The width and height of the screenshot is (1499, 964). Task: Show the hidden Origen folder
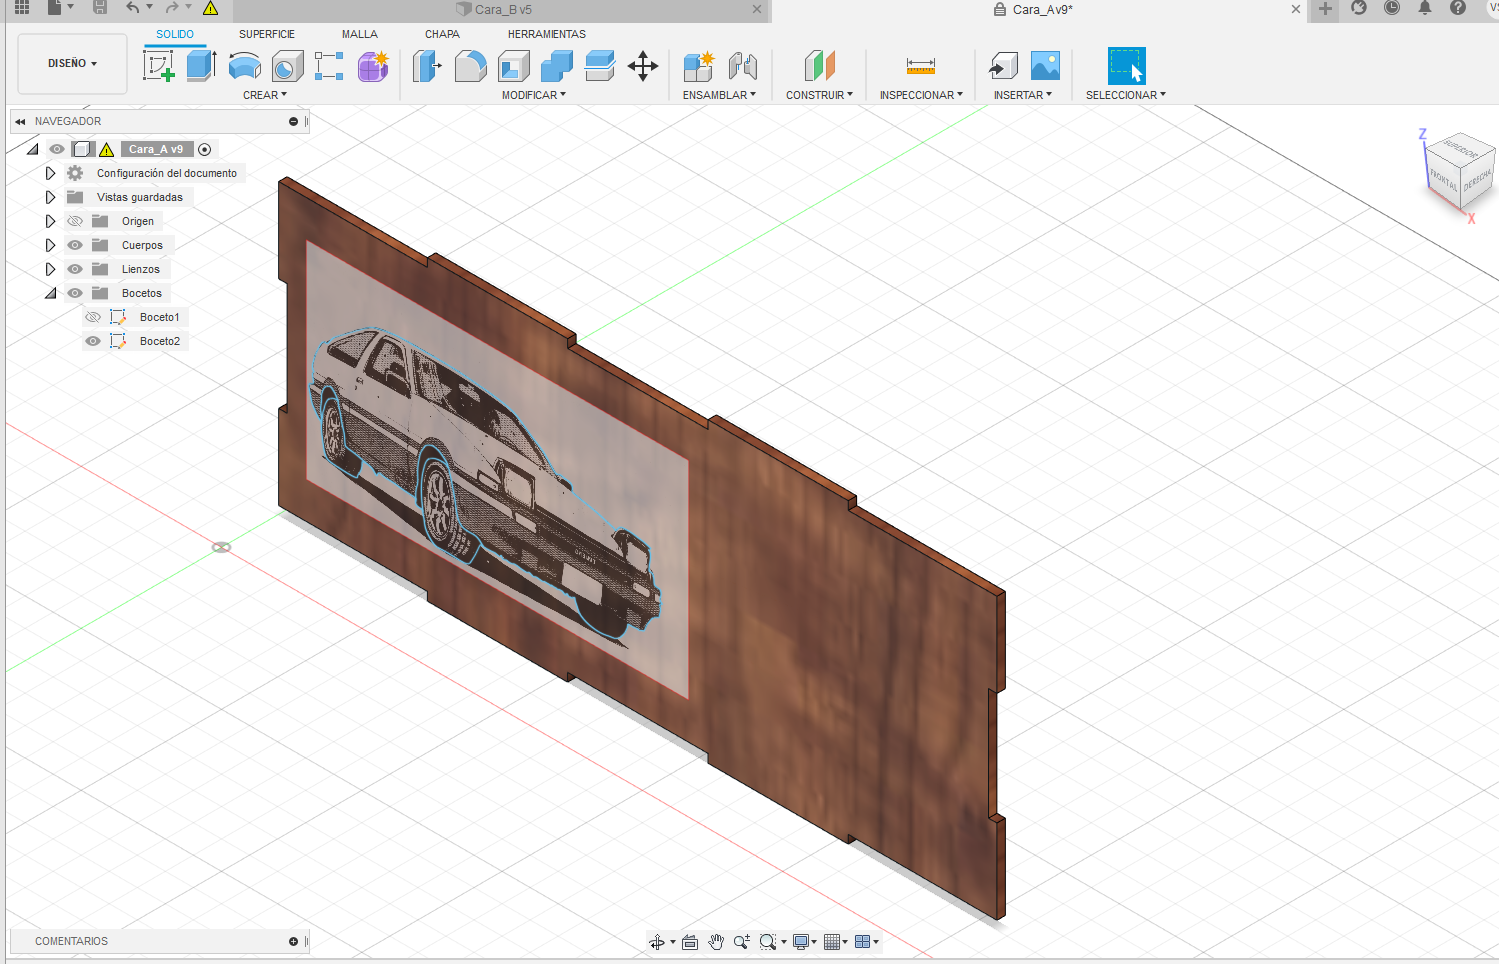[75, 221]
